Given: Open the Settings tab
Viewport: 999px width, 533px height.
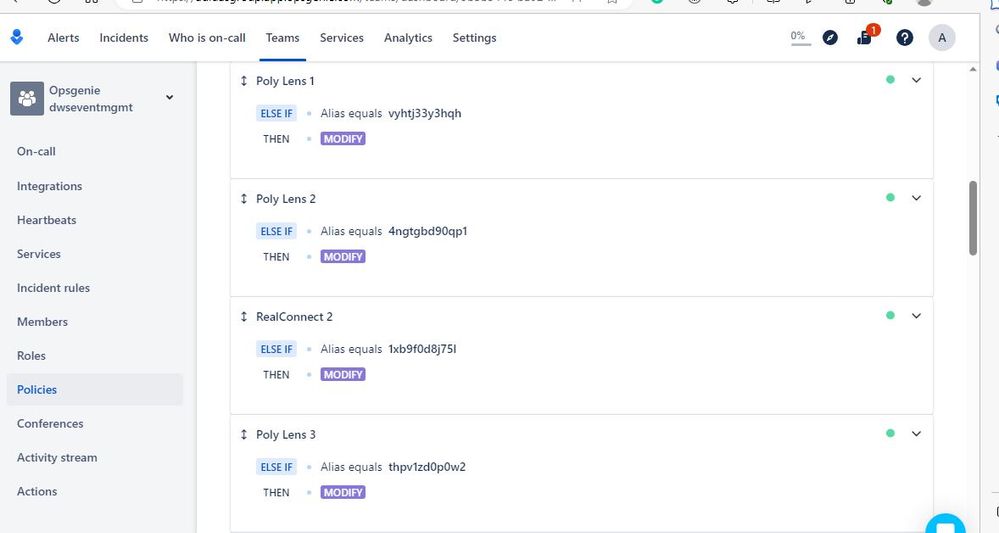Looking at the screenshot, I should (x=474, y=38).
